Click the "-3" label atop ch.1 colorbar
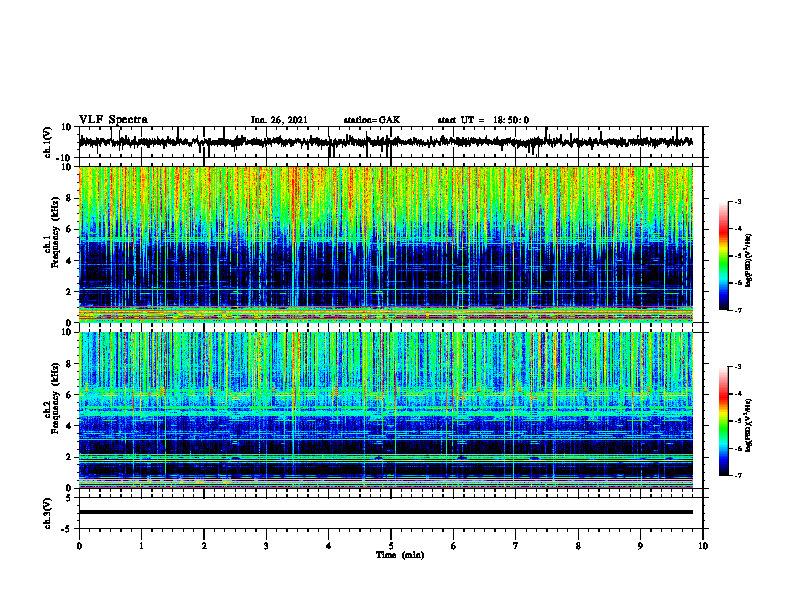The width and height of the screenshot is (792, 612). click(738, 201)
